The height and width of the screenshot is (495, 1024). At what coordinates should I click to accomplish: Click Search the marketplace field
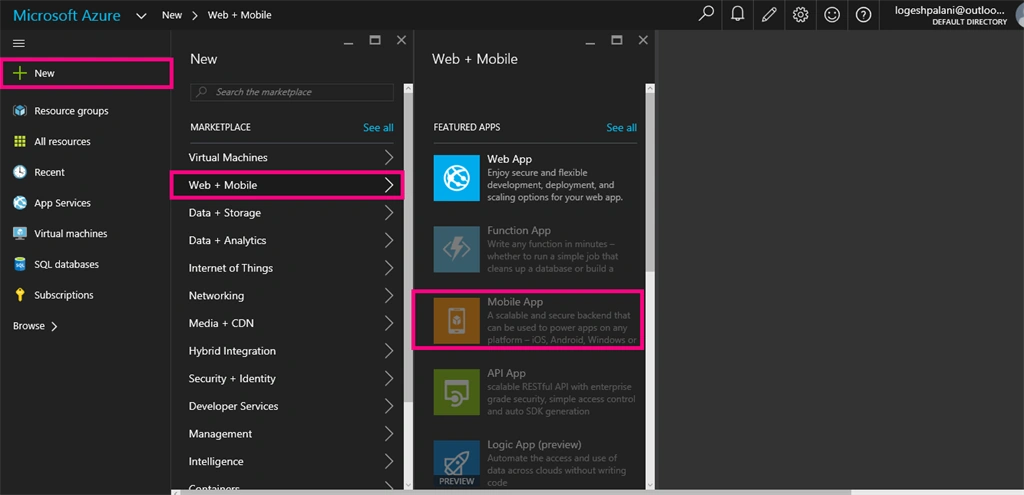292,92
